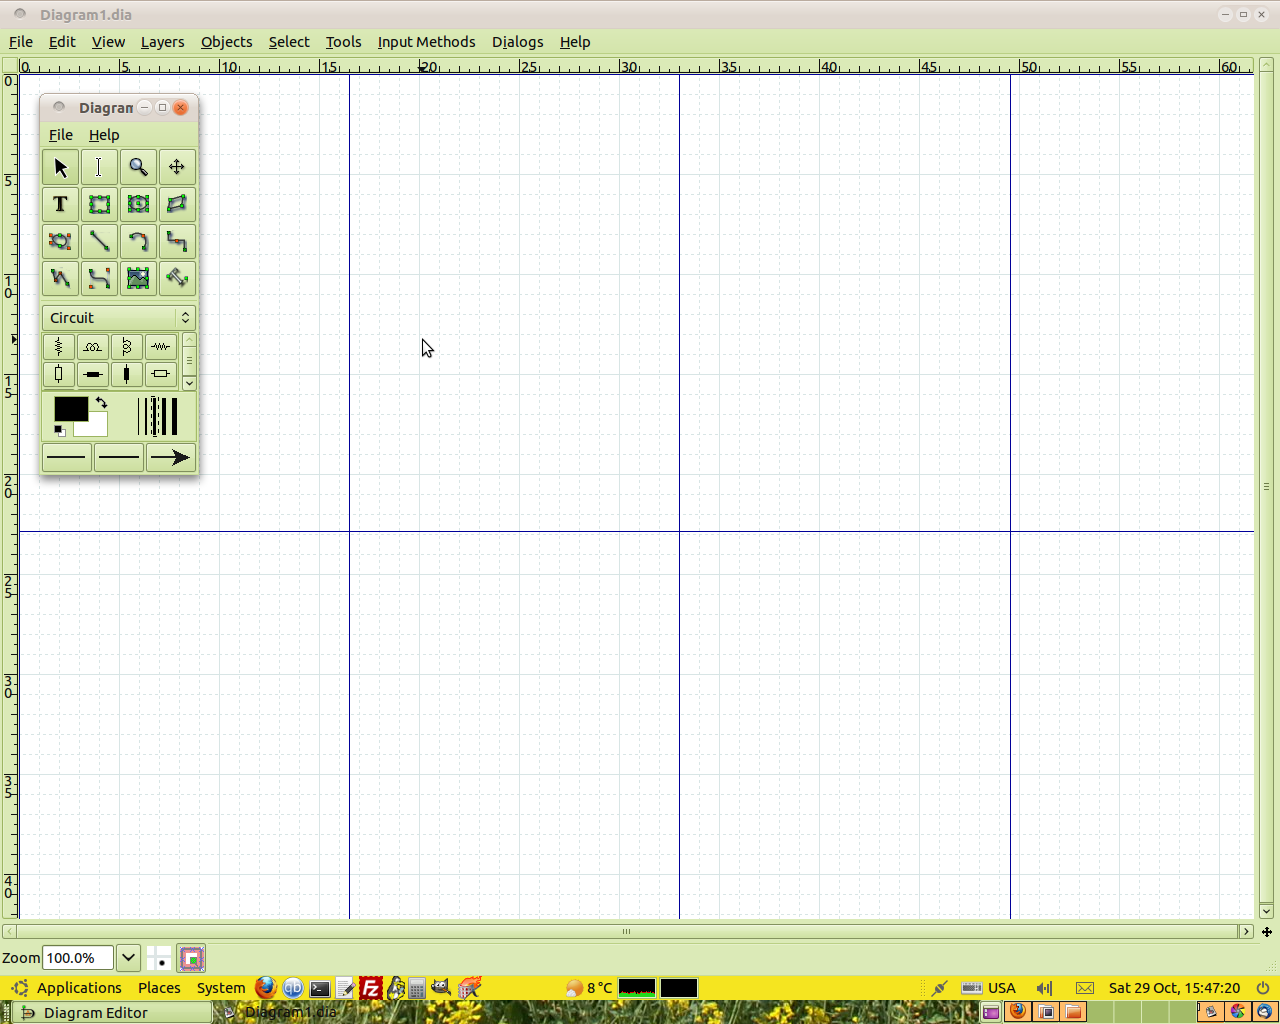Select the Magnify tool in the toolbox
Image resolution: width=1280 pixels, height=1024 pixels.
(138, 167)
